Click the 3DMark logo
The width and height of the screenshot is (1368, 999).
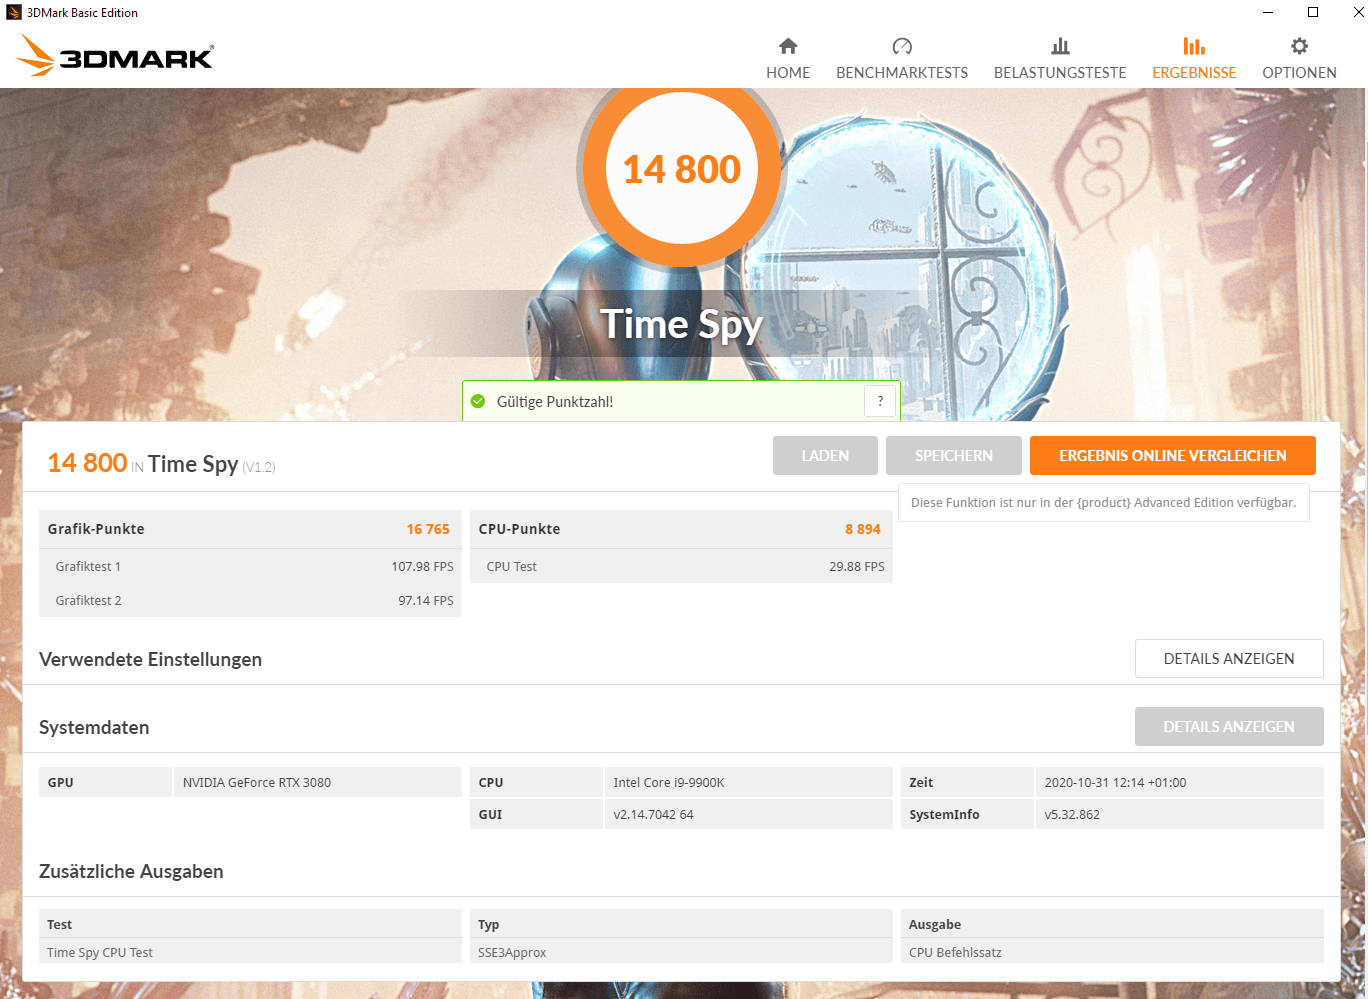[115, 56]
